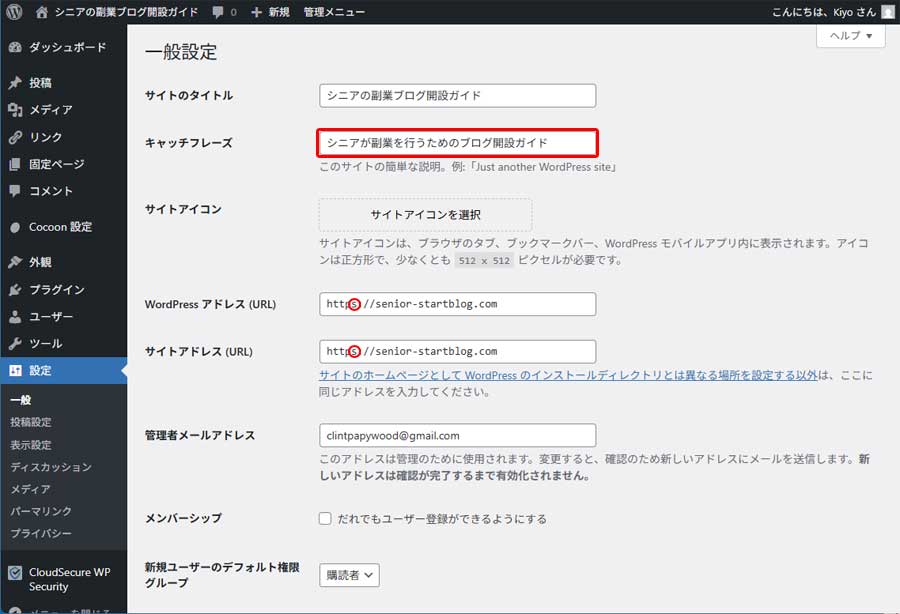Click the サイトアイコンを選択 button
900x614 pixels.
coord(425,216)
